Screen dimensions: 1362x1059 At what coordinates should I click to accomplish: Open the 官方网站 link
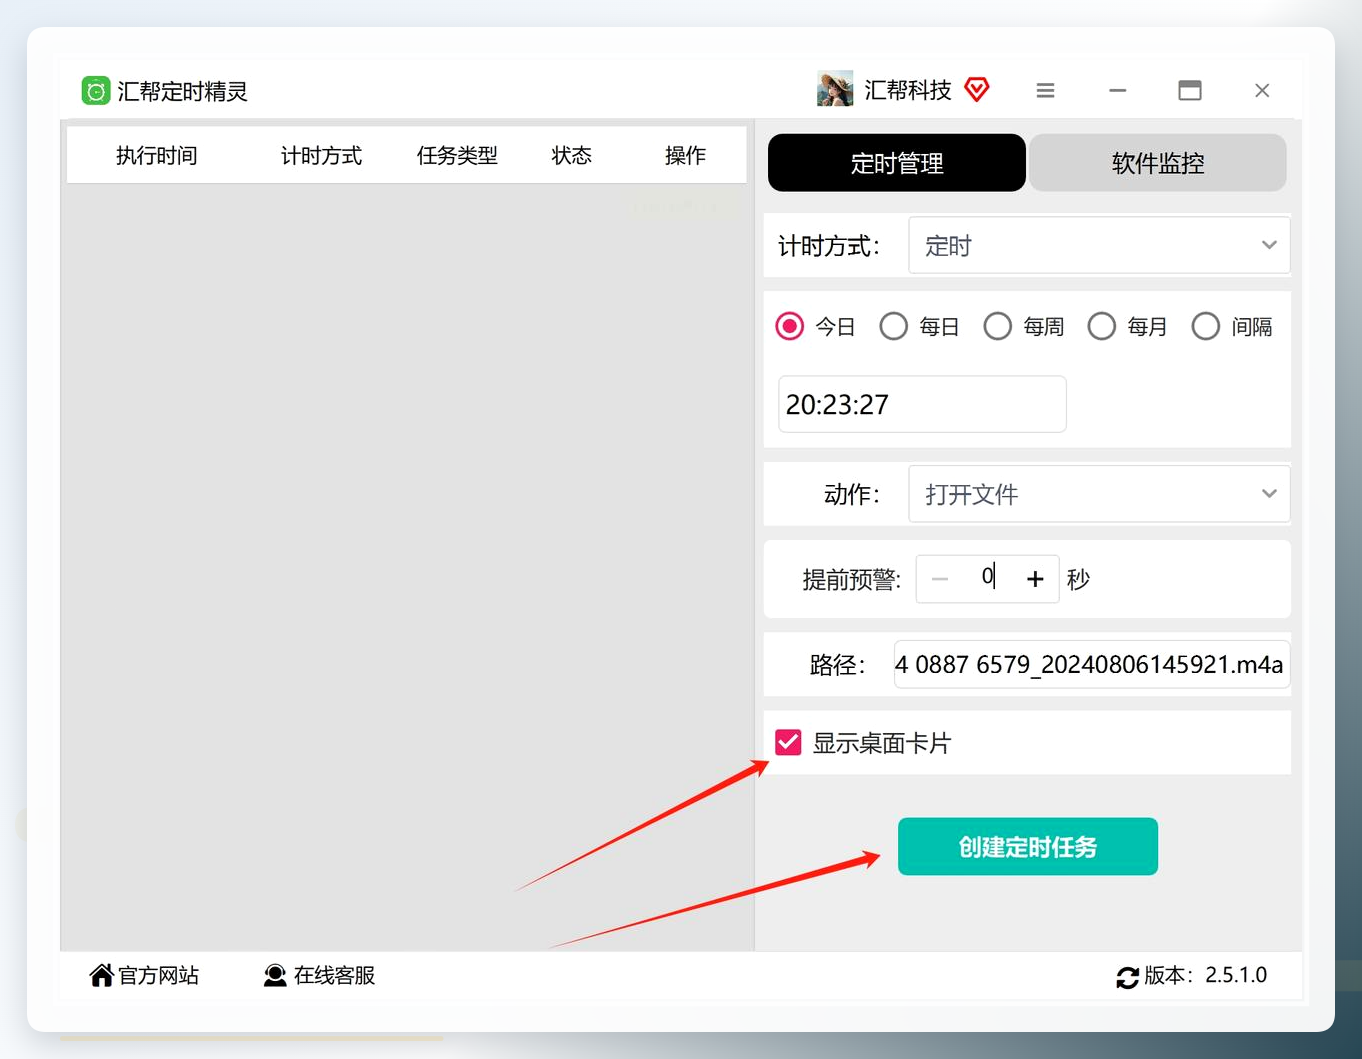click(x=159, y=975)
